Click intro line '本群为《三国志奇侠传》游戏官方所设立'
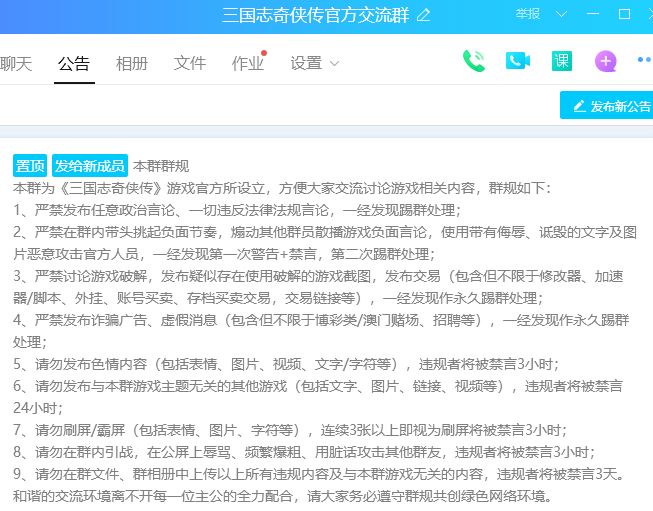 click(282, 188)
